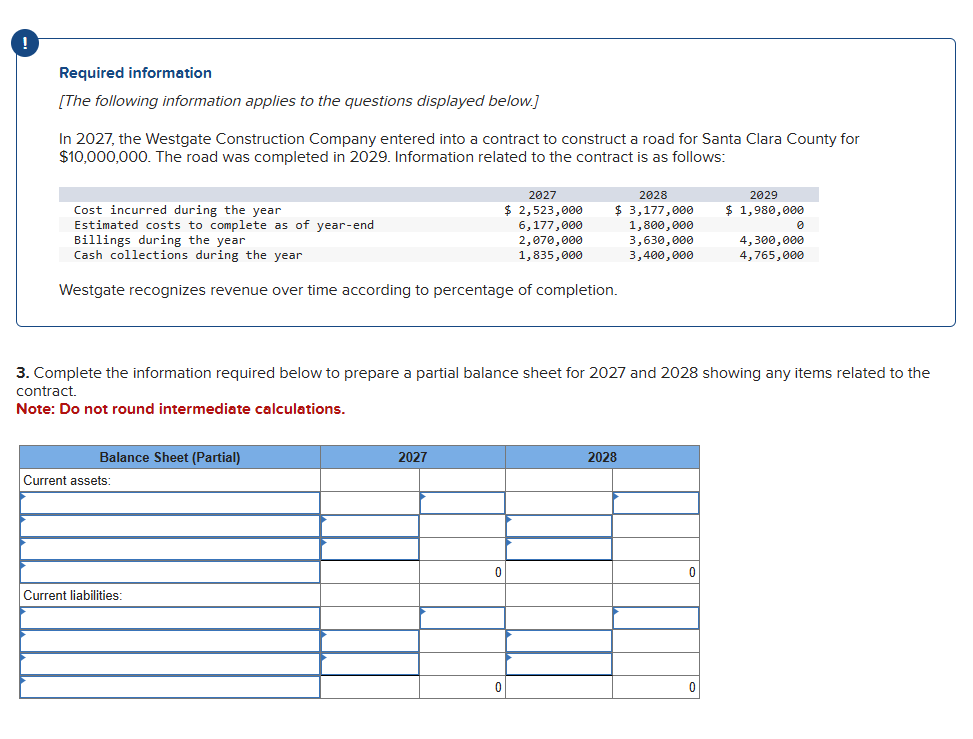This screenshot has height=739, width=973.
Task: Select the 2028 amount field in first assets row
Action: (655, 503)
